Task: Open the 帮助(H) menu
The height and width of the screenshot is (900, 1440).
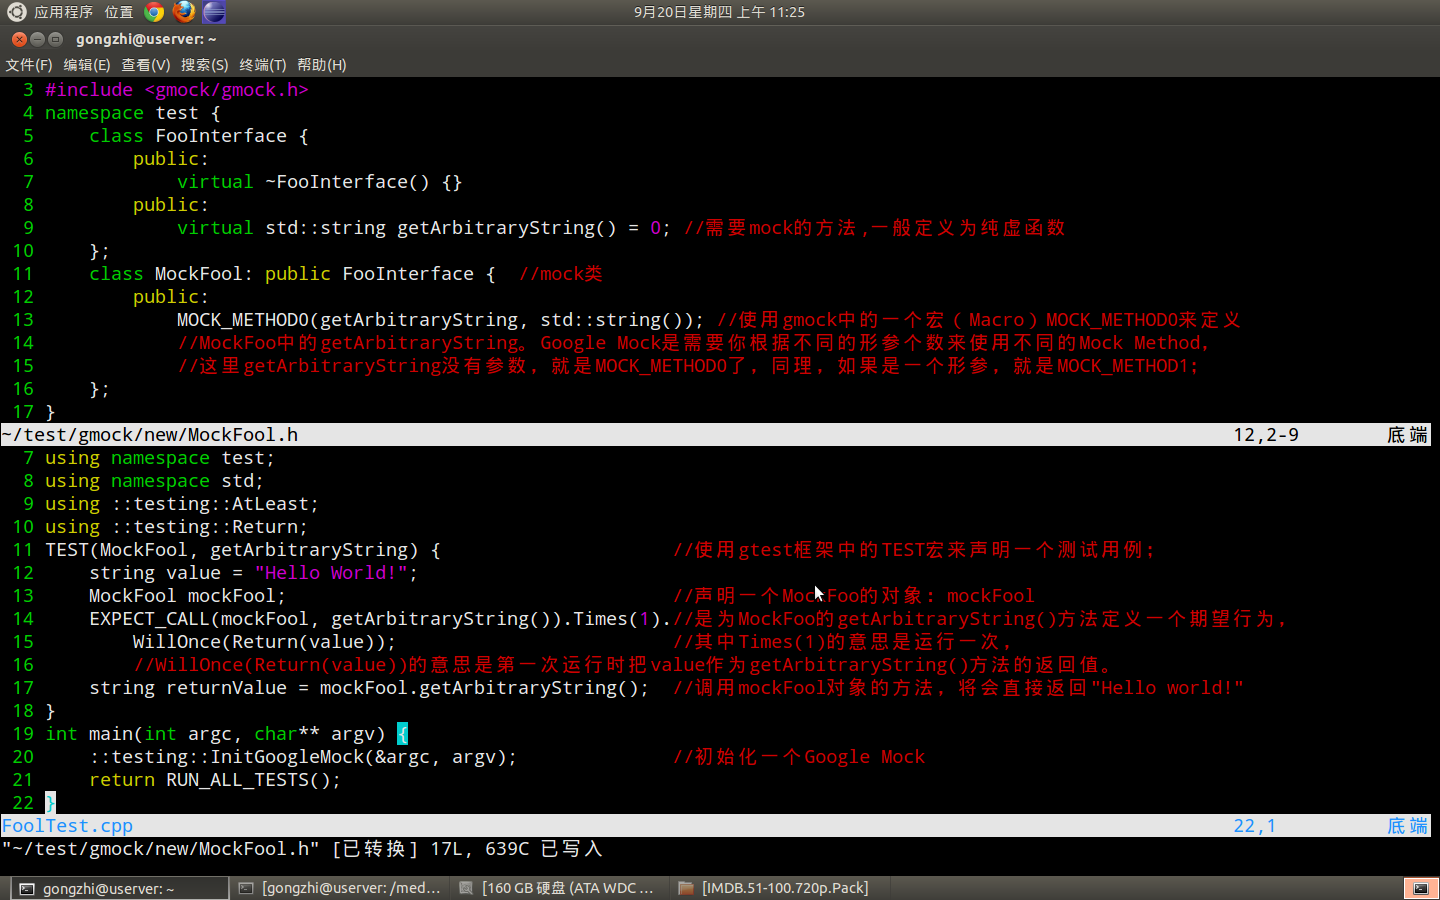Action: (321, 65)
